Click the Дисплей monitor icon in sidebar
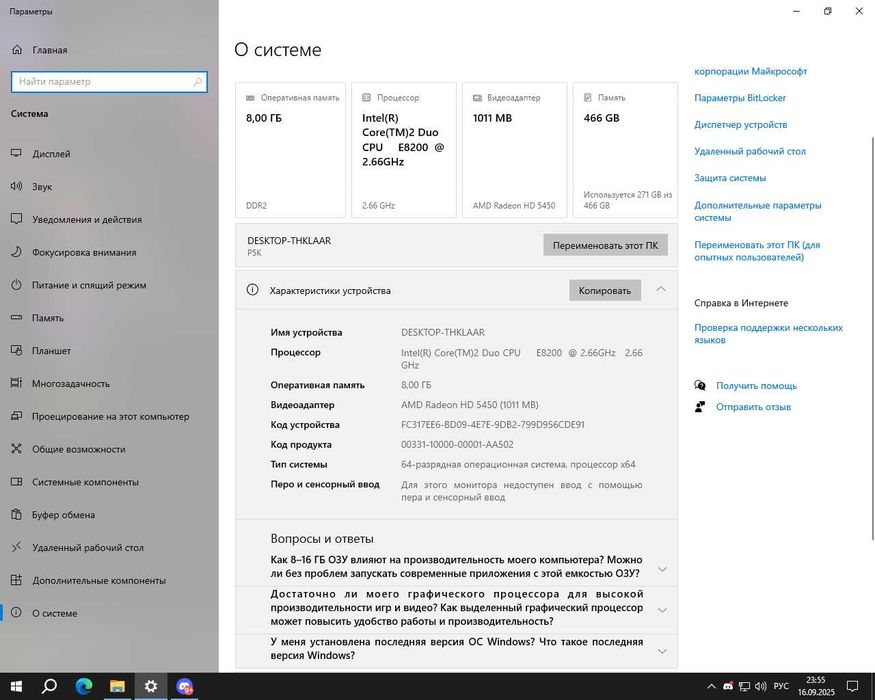The height and width of the screenshot is (700, 875). (16, 153)
